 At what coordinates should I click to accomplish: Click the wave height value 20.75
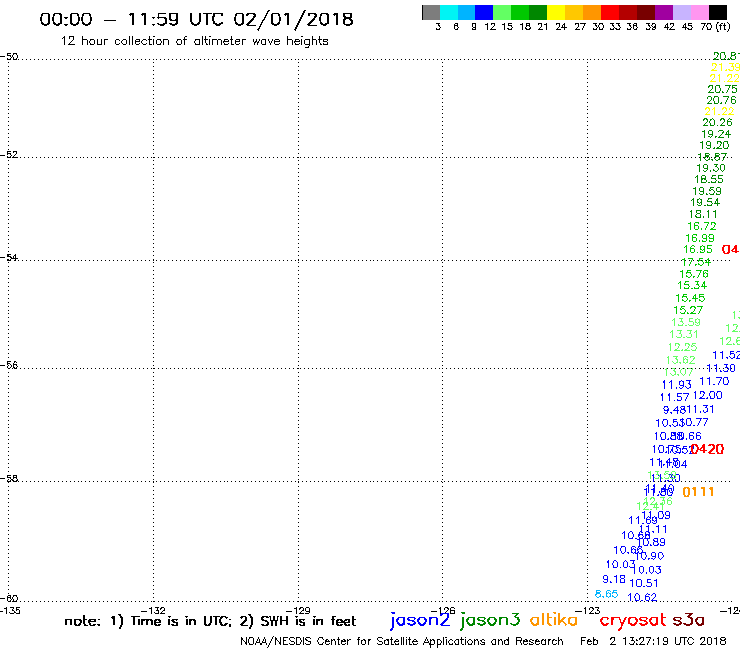click(x=722, y=89)
